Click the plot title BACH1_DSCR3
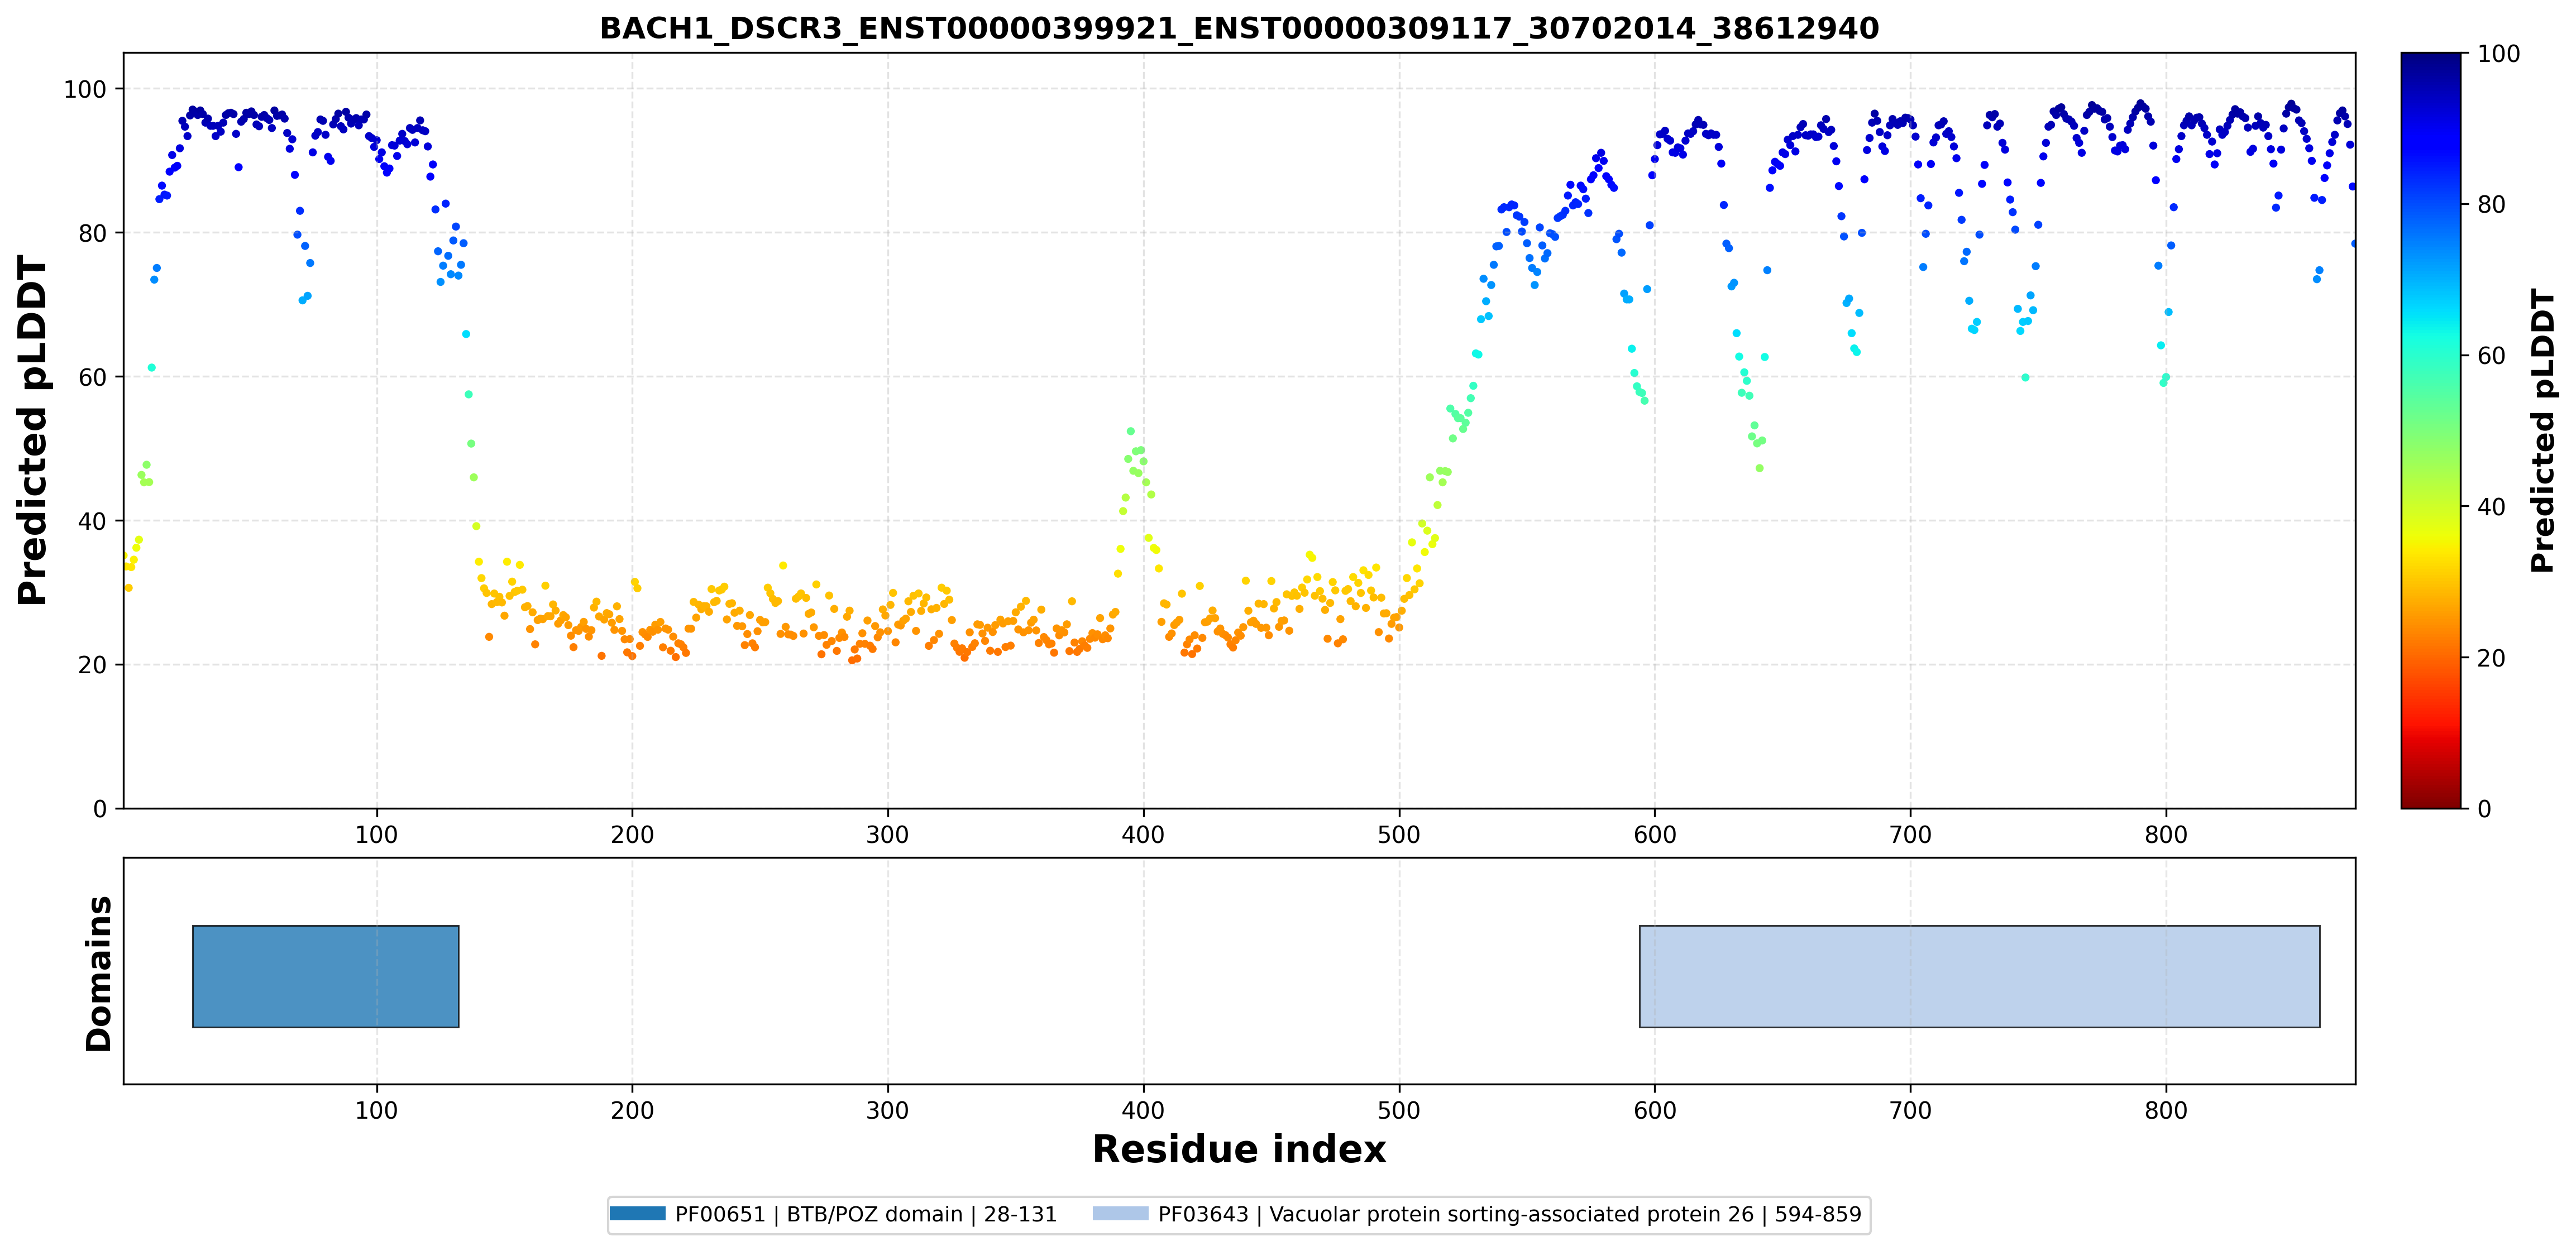 point(1239,28)
